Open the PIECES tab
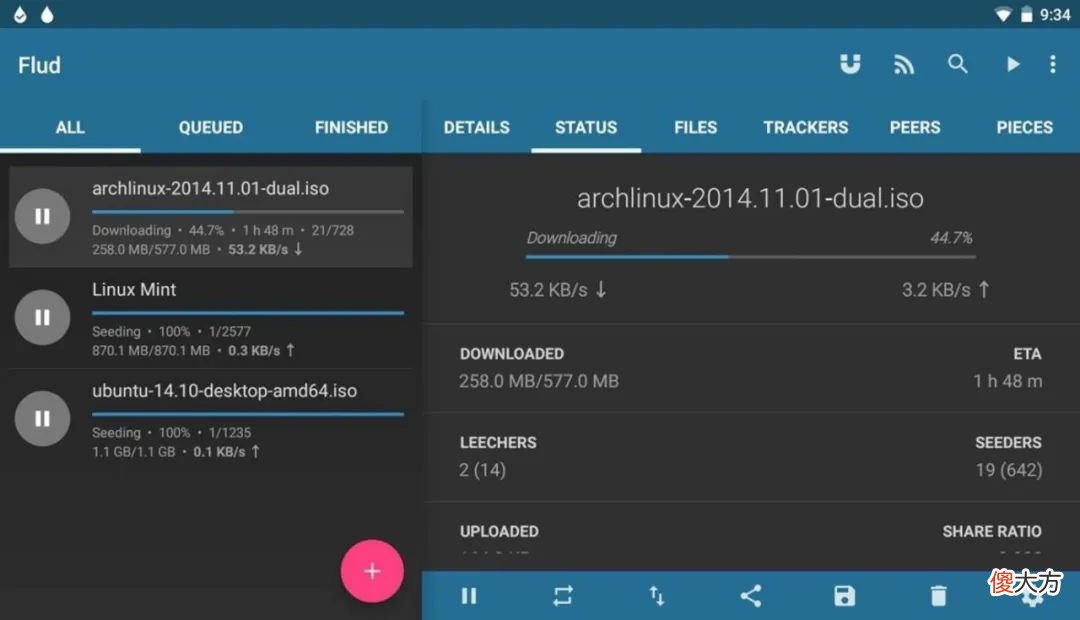 (1024, 127)
